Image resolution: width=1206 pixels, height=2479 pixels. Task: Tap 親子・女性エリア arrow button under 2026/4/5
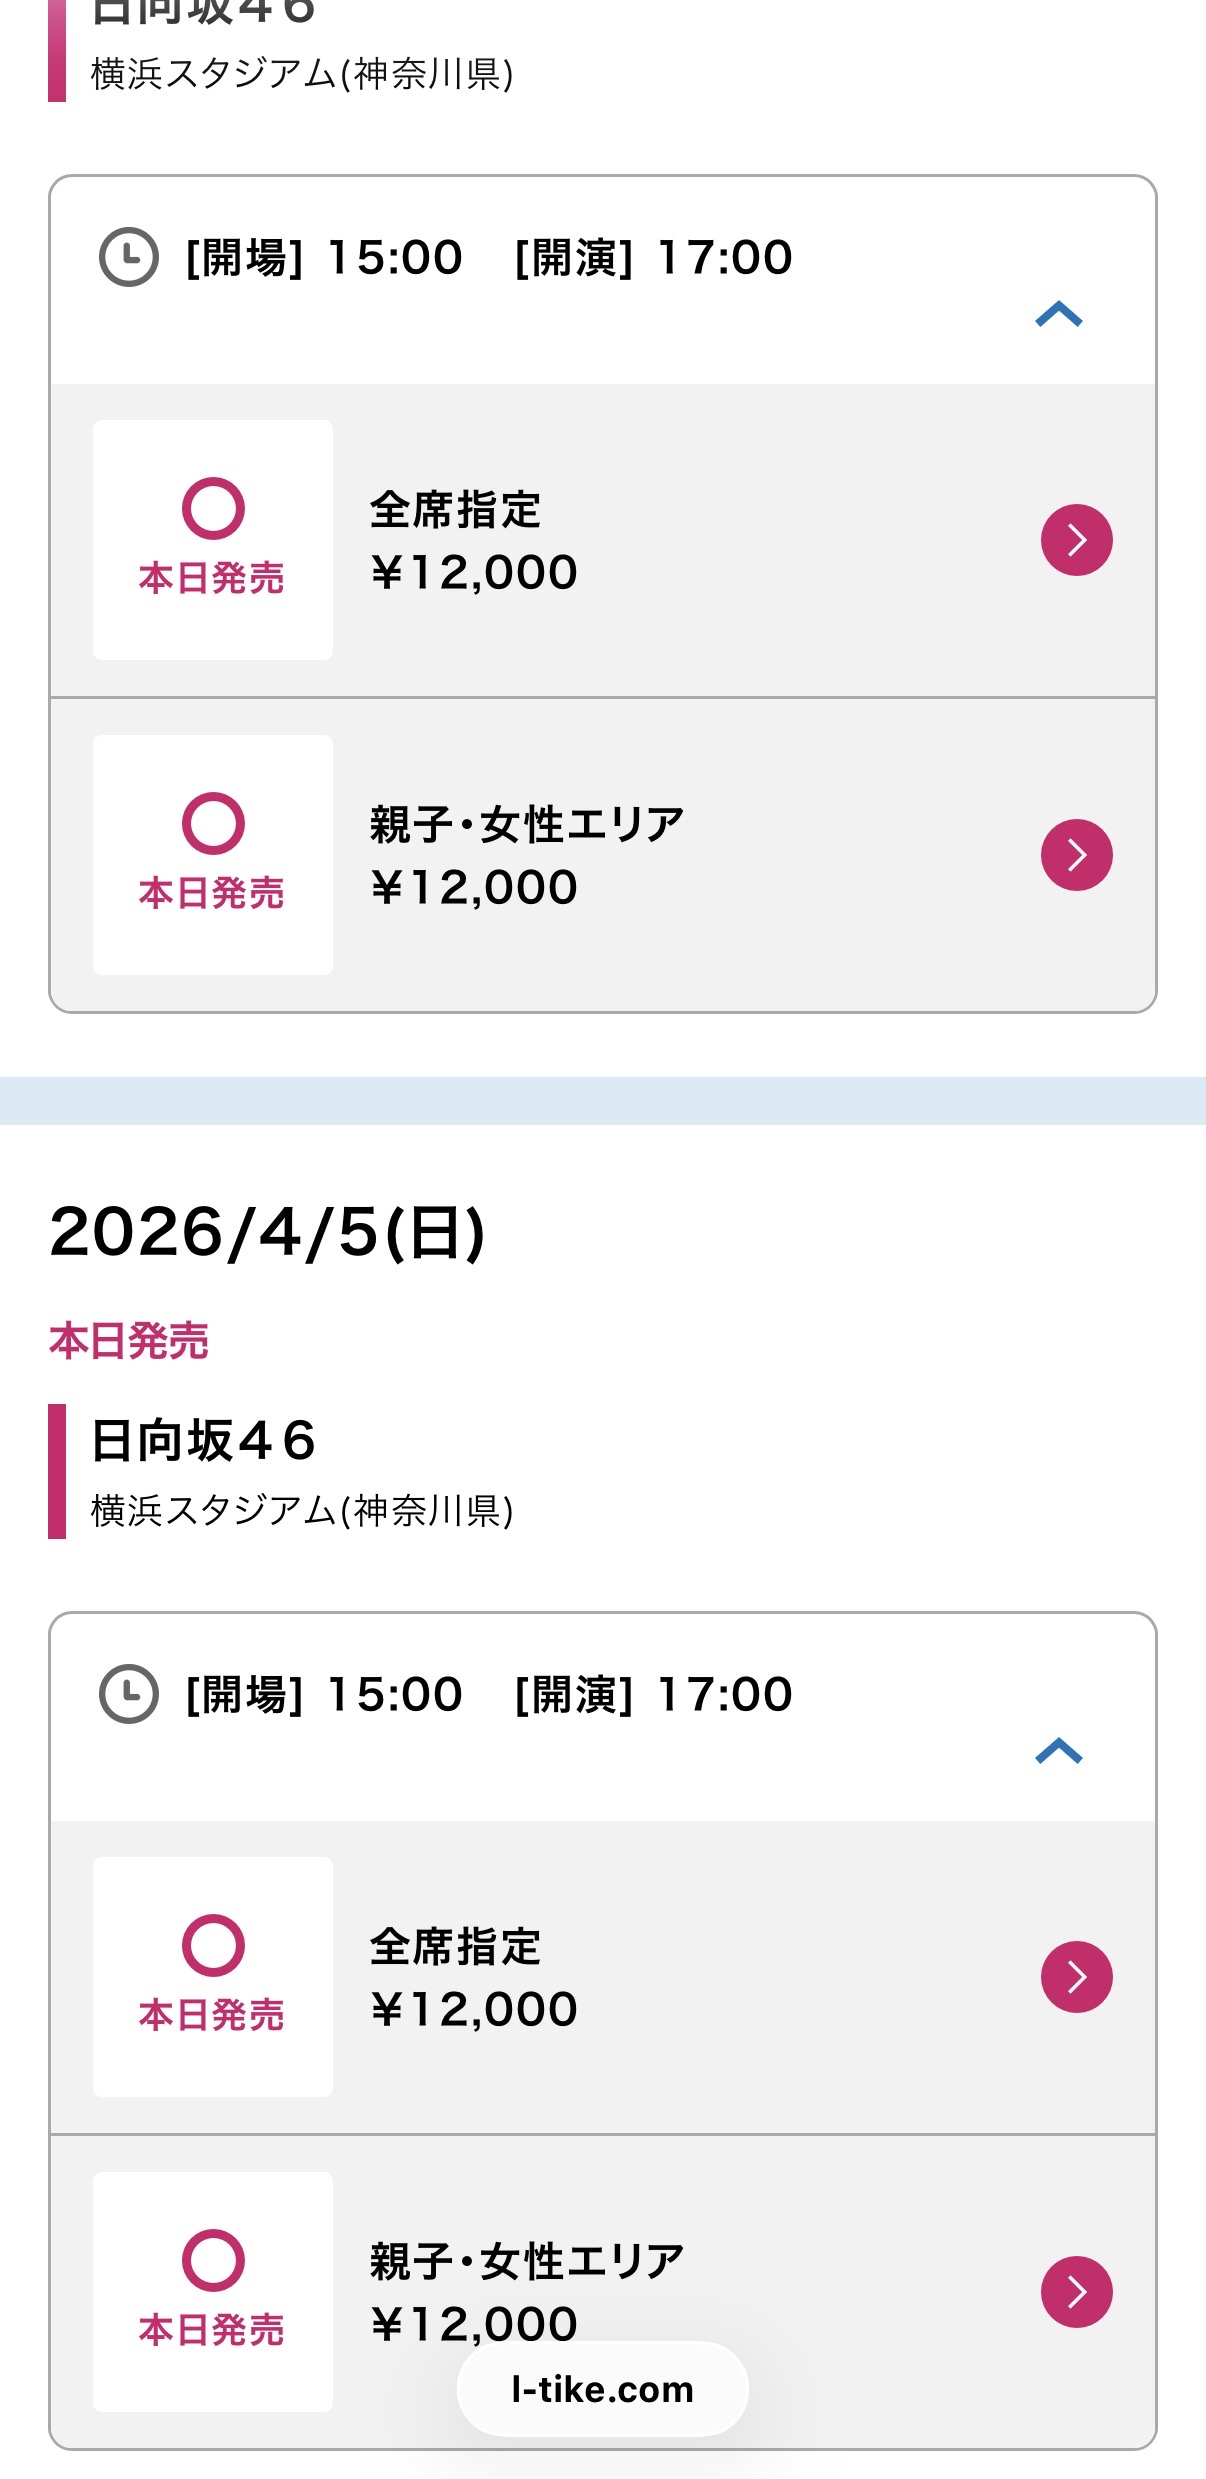click(1076, 2292)
